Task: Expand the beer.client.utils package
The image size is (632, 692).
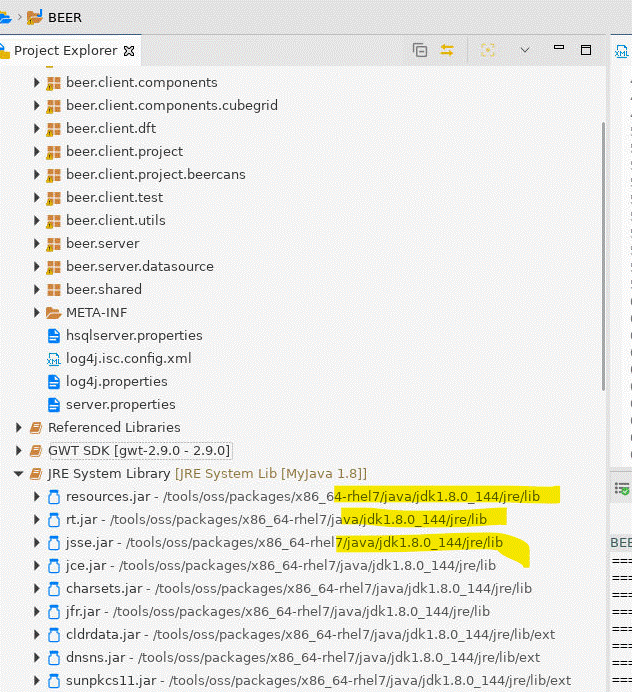Action: [37, 220]
